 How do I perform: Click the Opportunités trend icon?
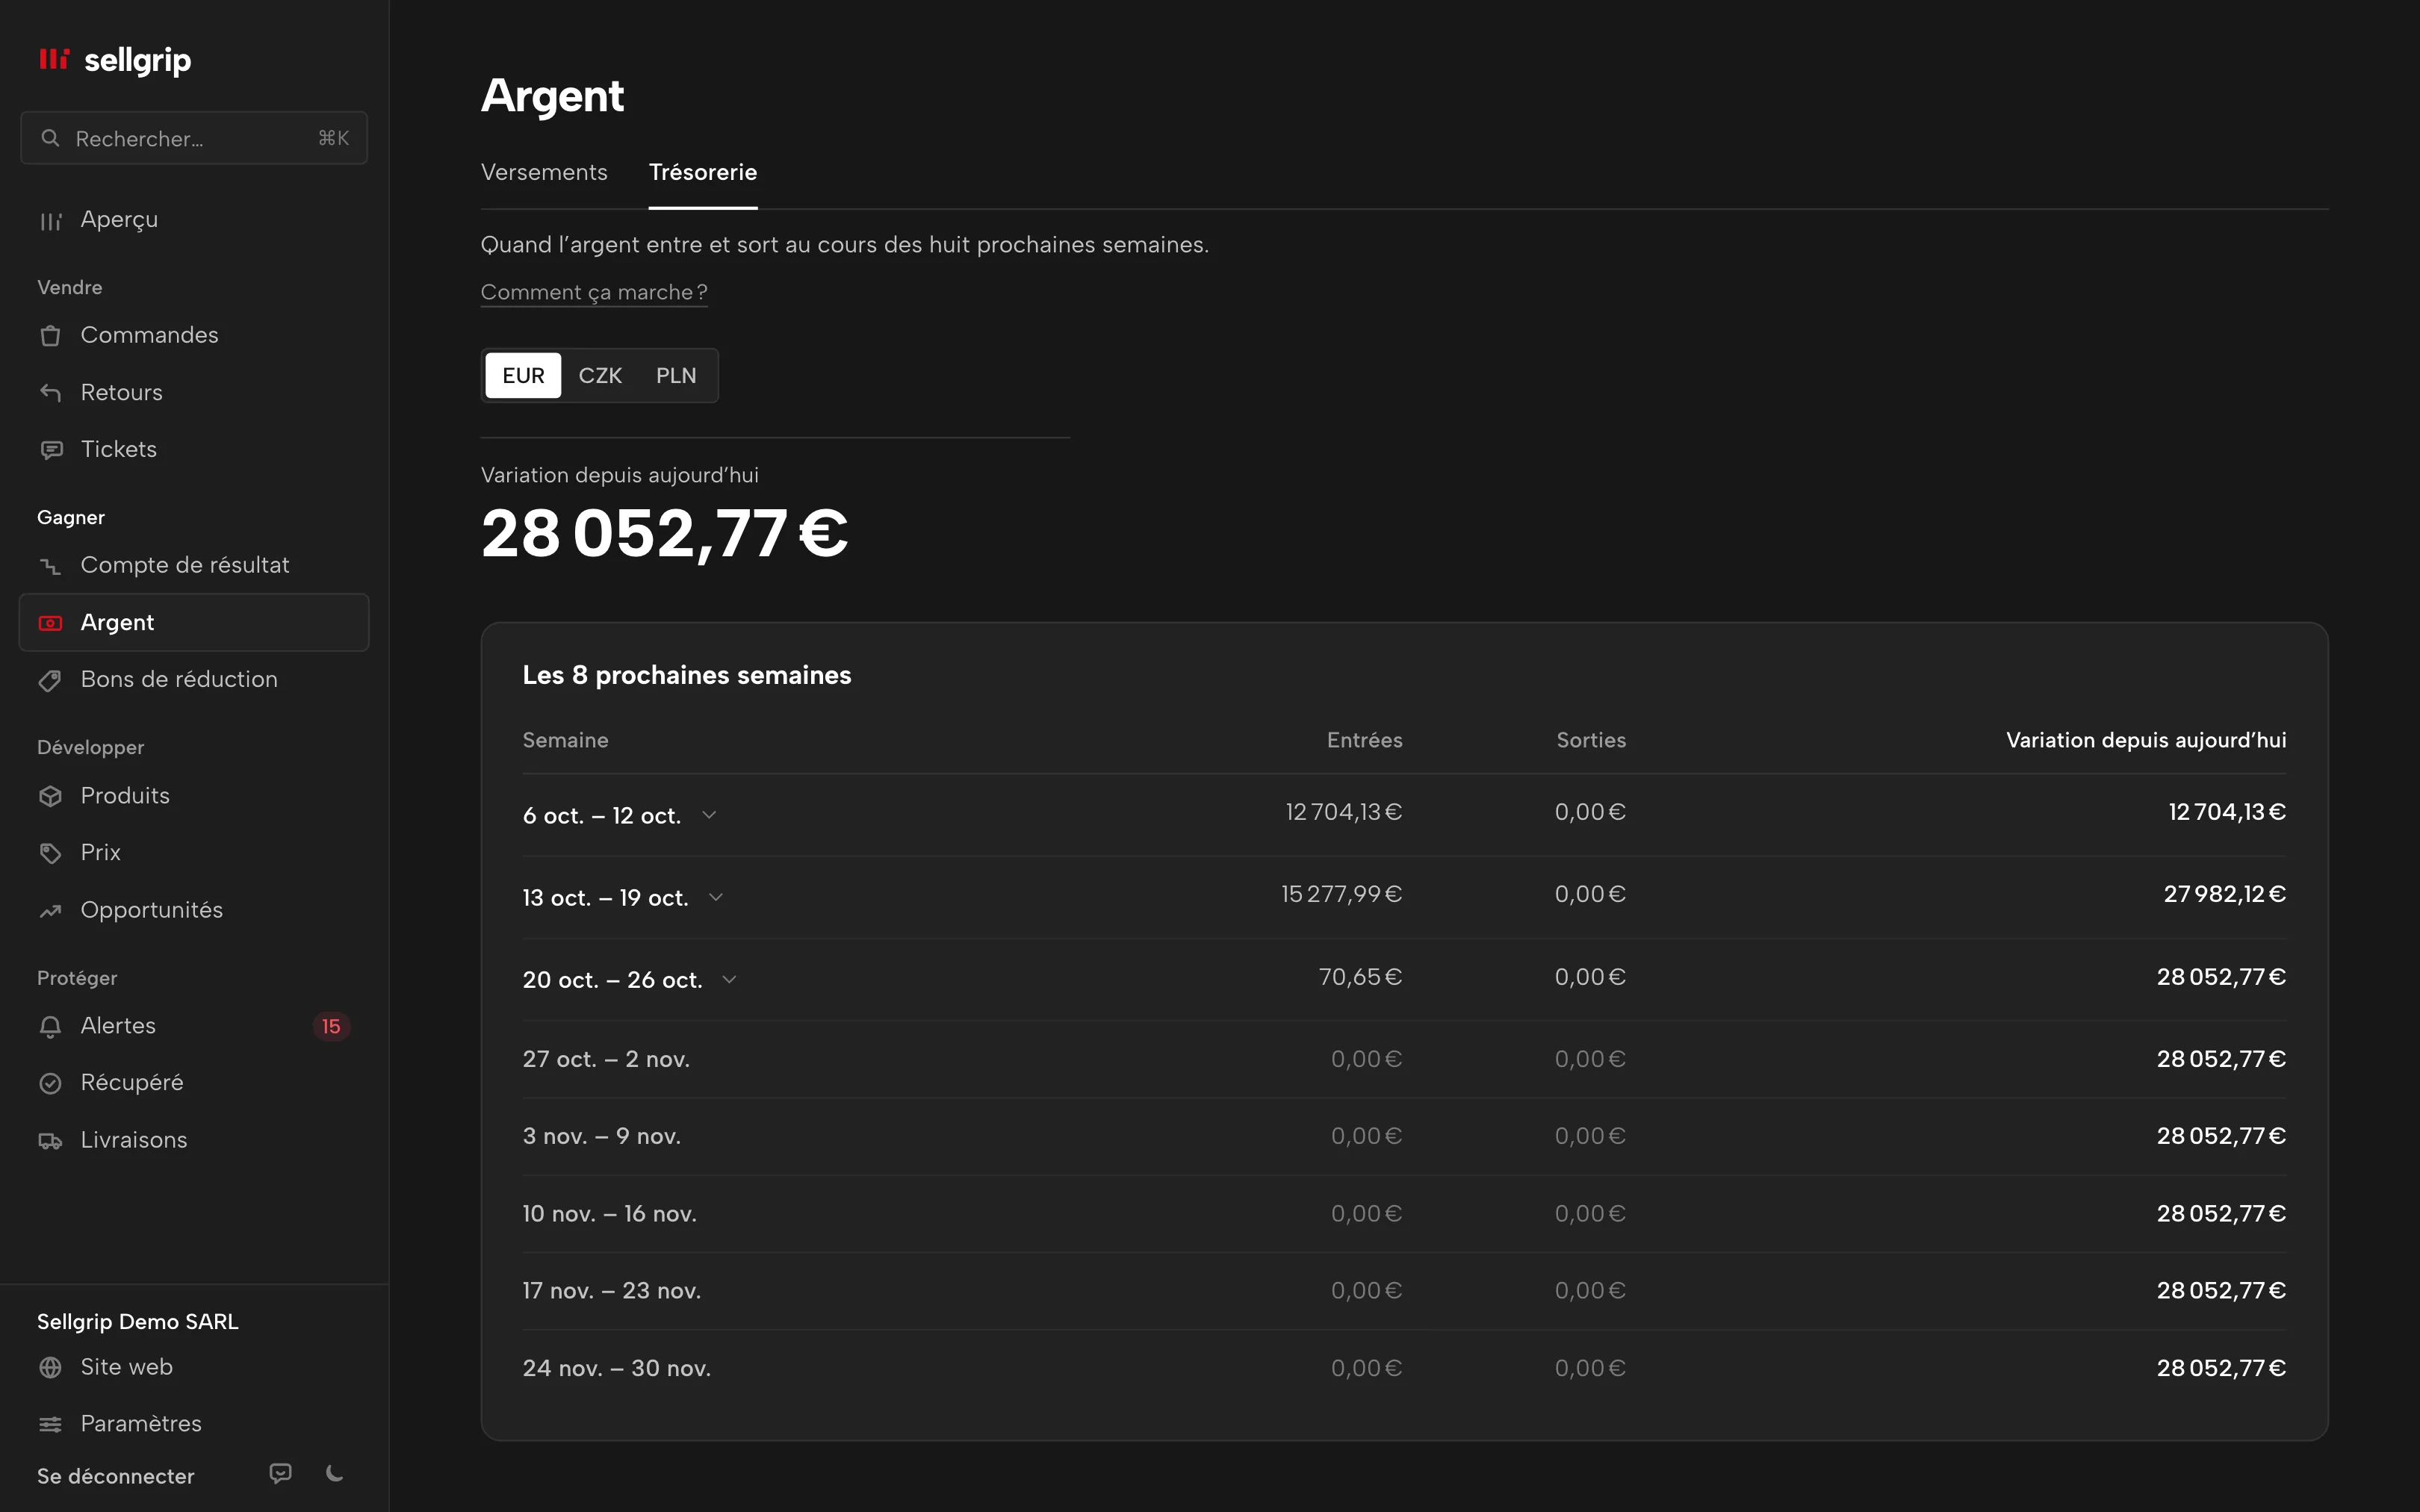(50, 911)
